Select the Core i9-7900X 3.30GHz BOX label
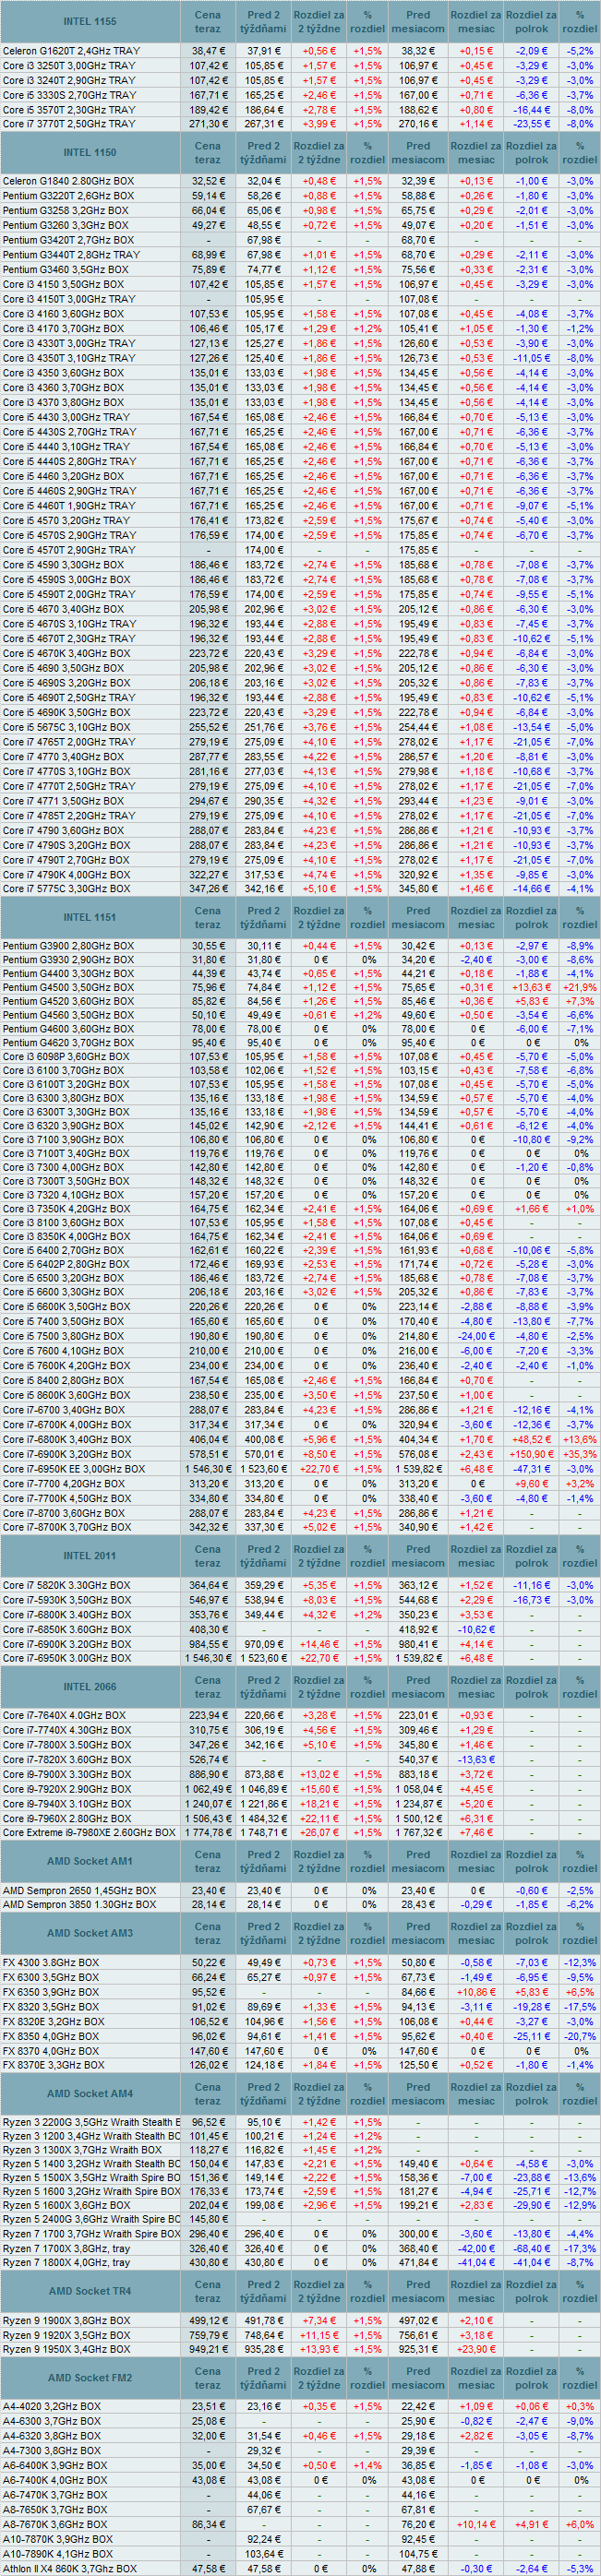601x2576 pixels. (67, 1775)
